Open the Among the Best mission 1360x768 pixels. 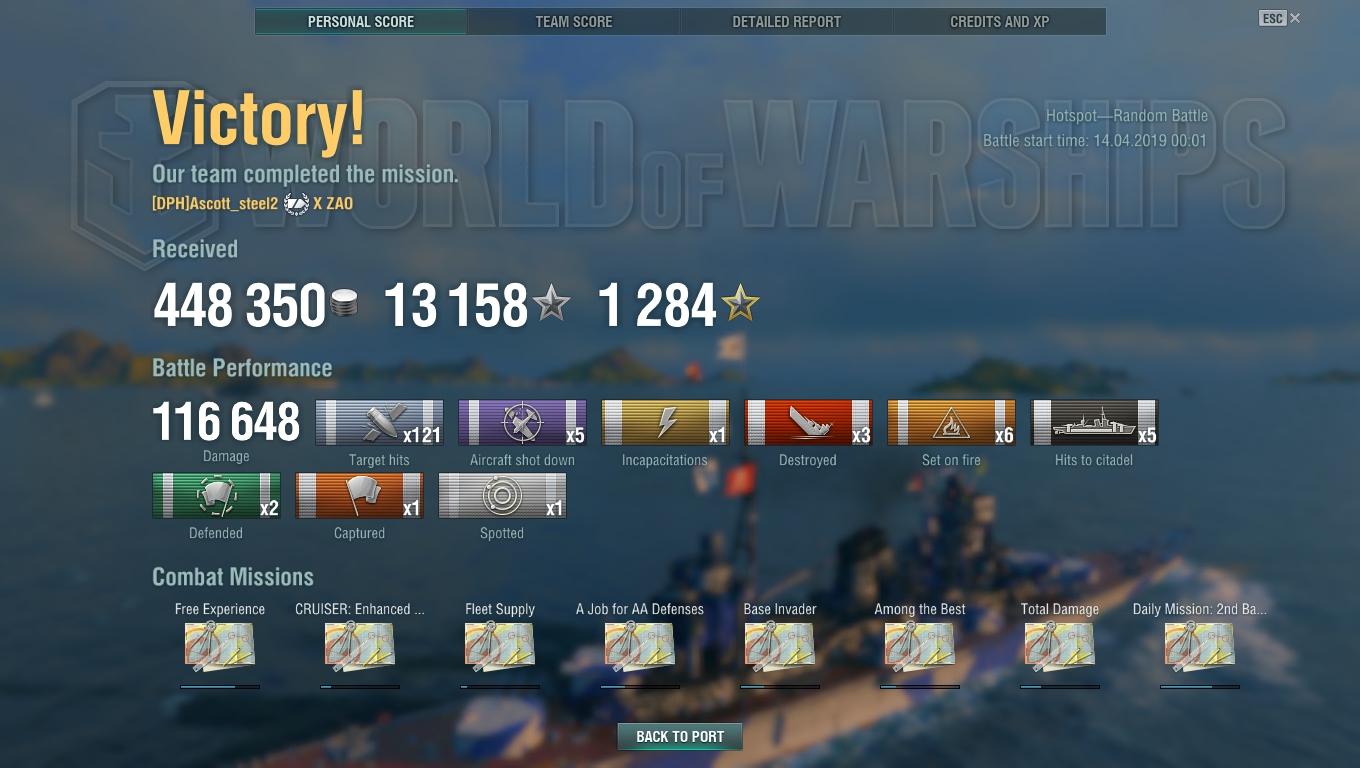click(x=920, y=646)
